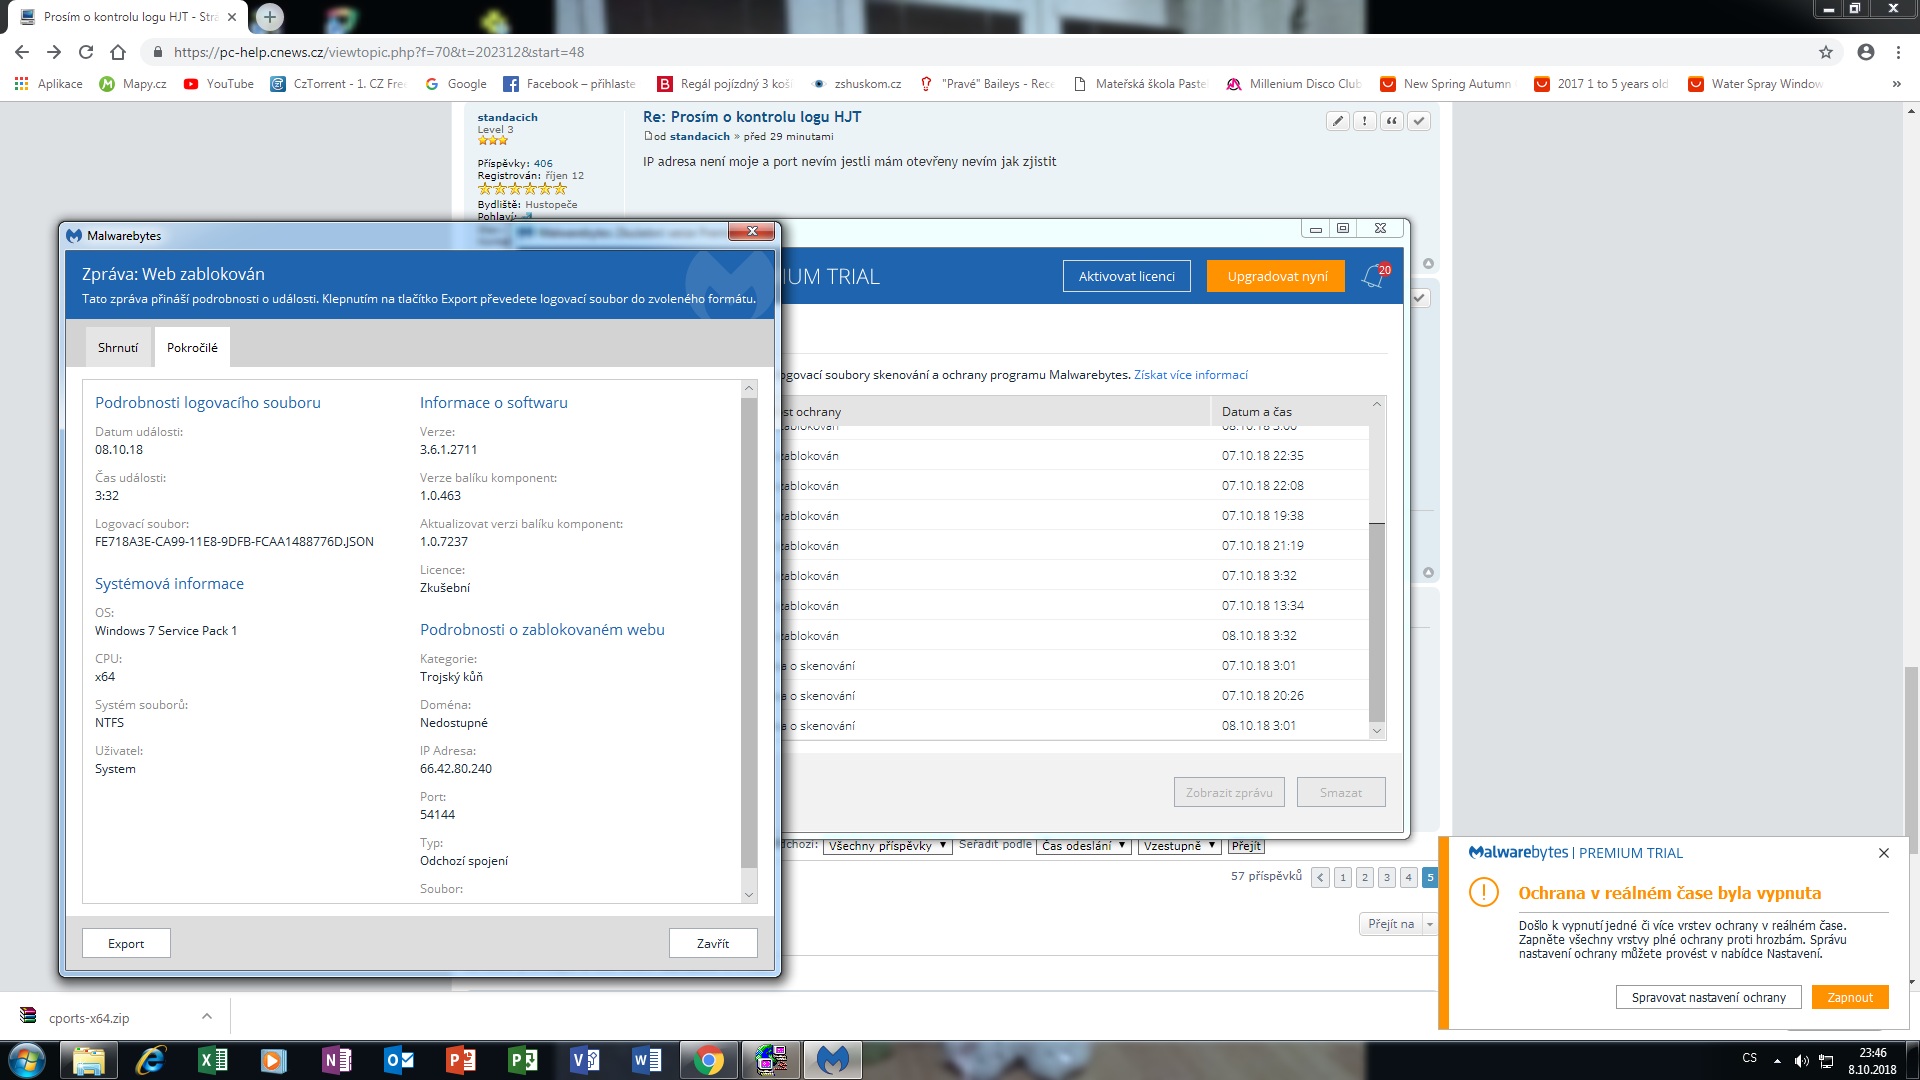Open cports-x64.zip download options arrow
Screen dimensions: 1920x1080
(207, 1017)
